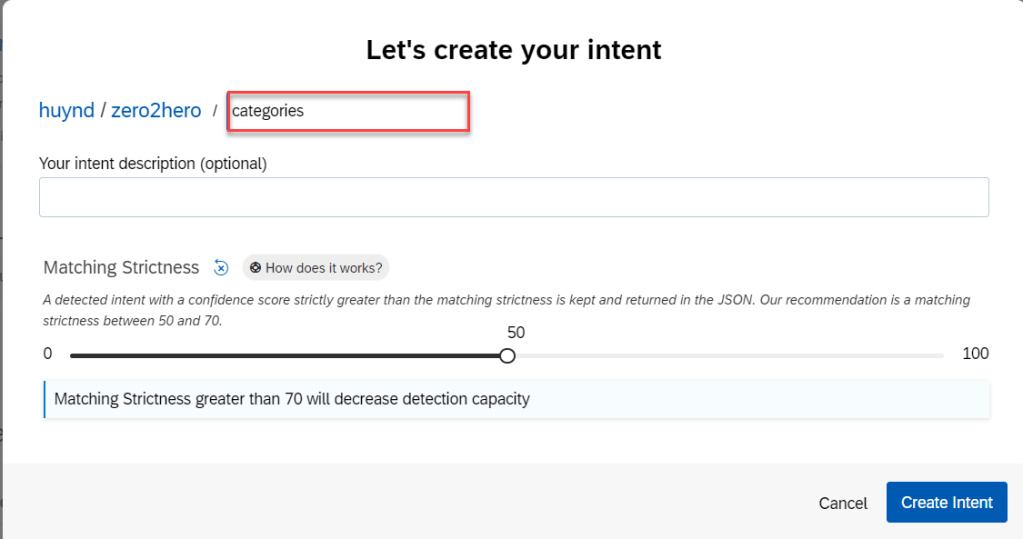This screenshot has height=539, width=1023.
Task: Click the filled slider track left of handle
Action: pyautogui.click(x=288, y=355)
